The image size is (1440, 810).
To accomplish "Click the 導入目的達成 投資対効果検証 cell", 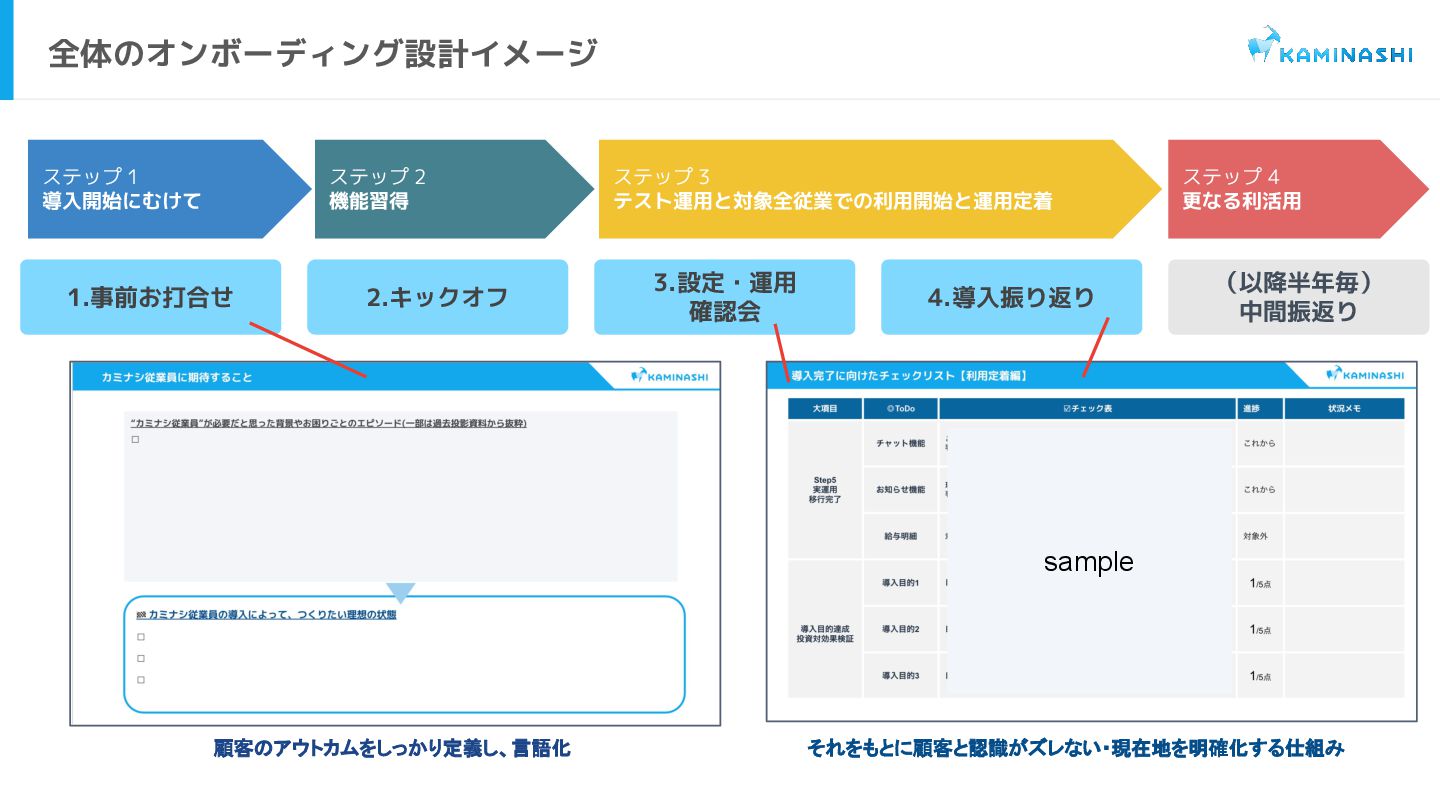I will (825, 629).
